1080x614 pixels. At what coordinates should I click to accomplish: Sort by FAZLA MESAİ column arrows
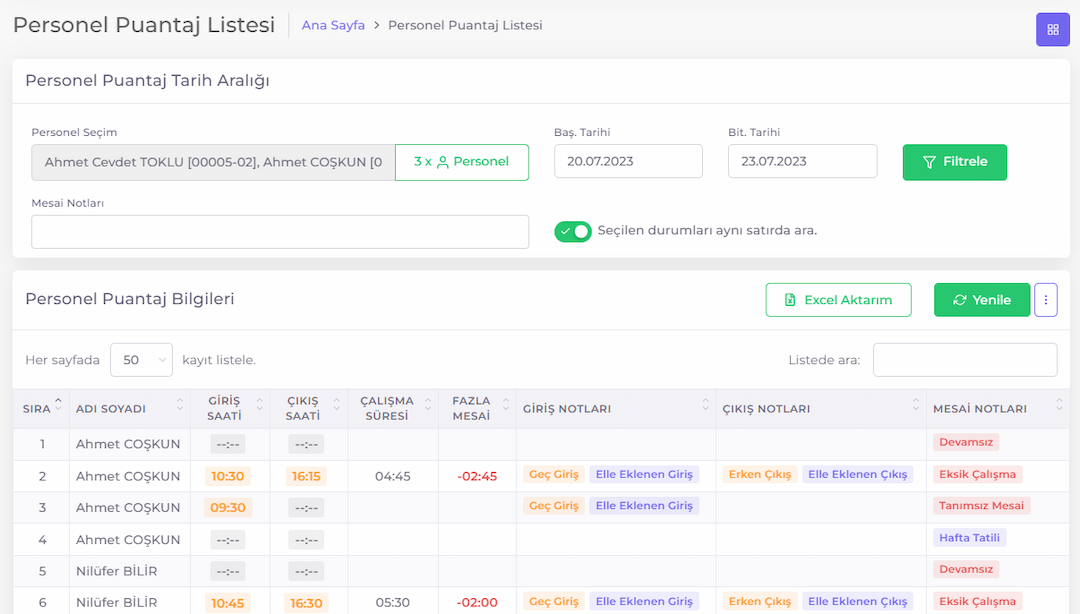tap(506, 405)
